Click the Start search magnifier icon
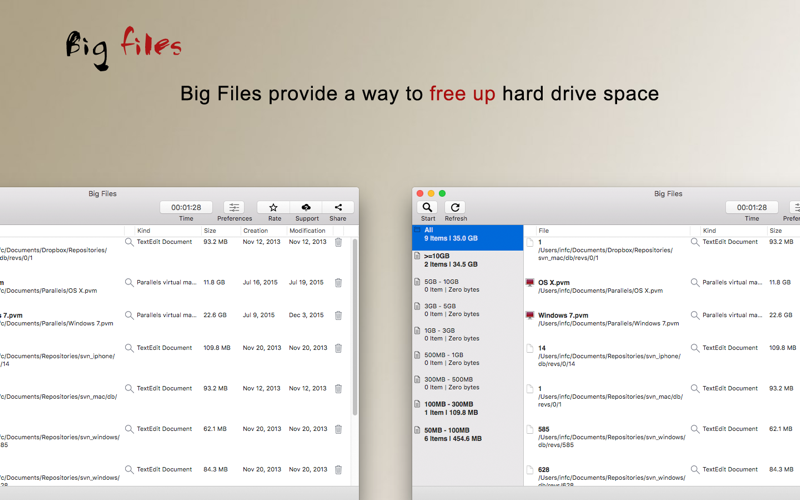The image size is (800, 500). [428, 207]
